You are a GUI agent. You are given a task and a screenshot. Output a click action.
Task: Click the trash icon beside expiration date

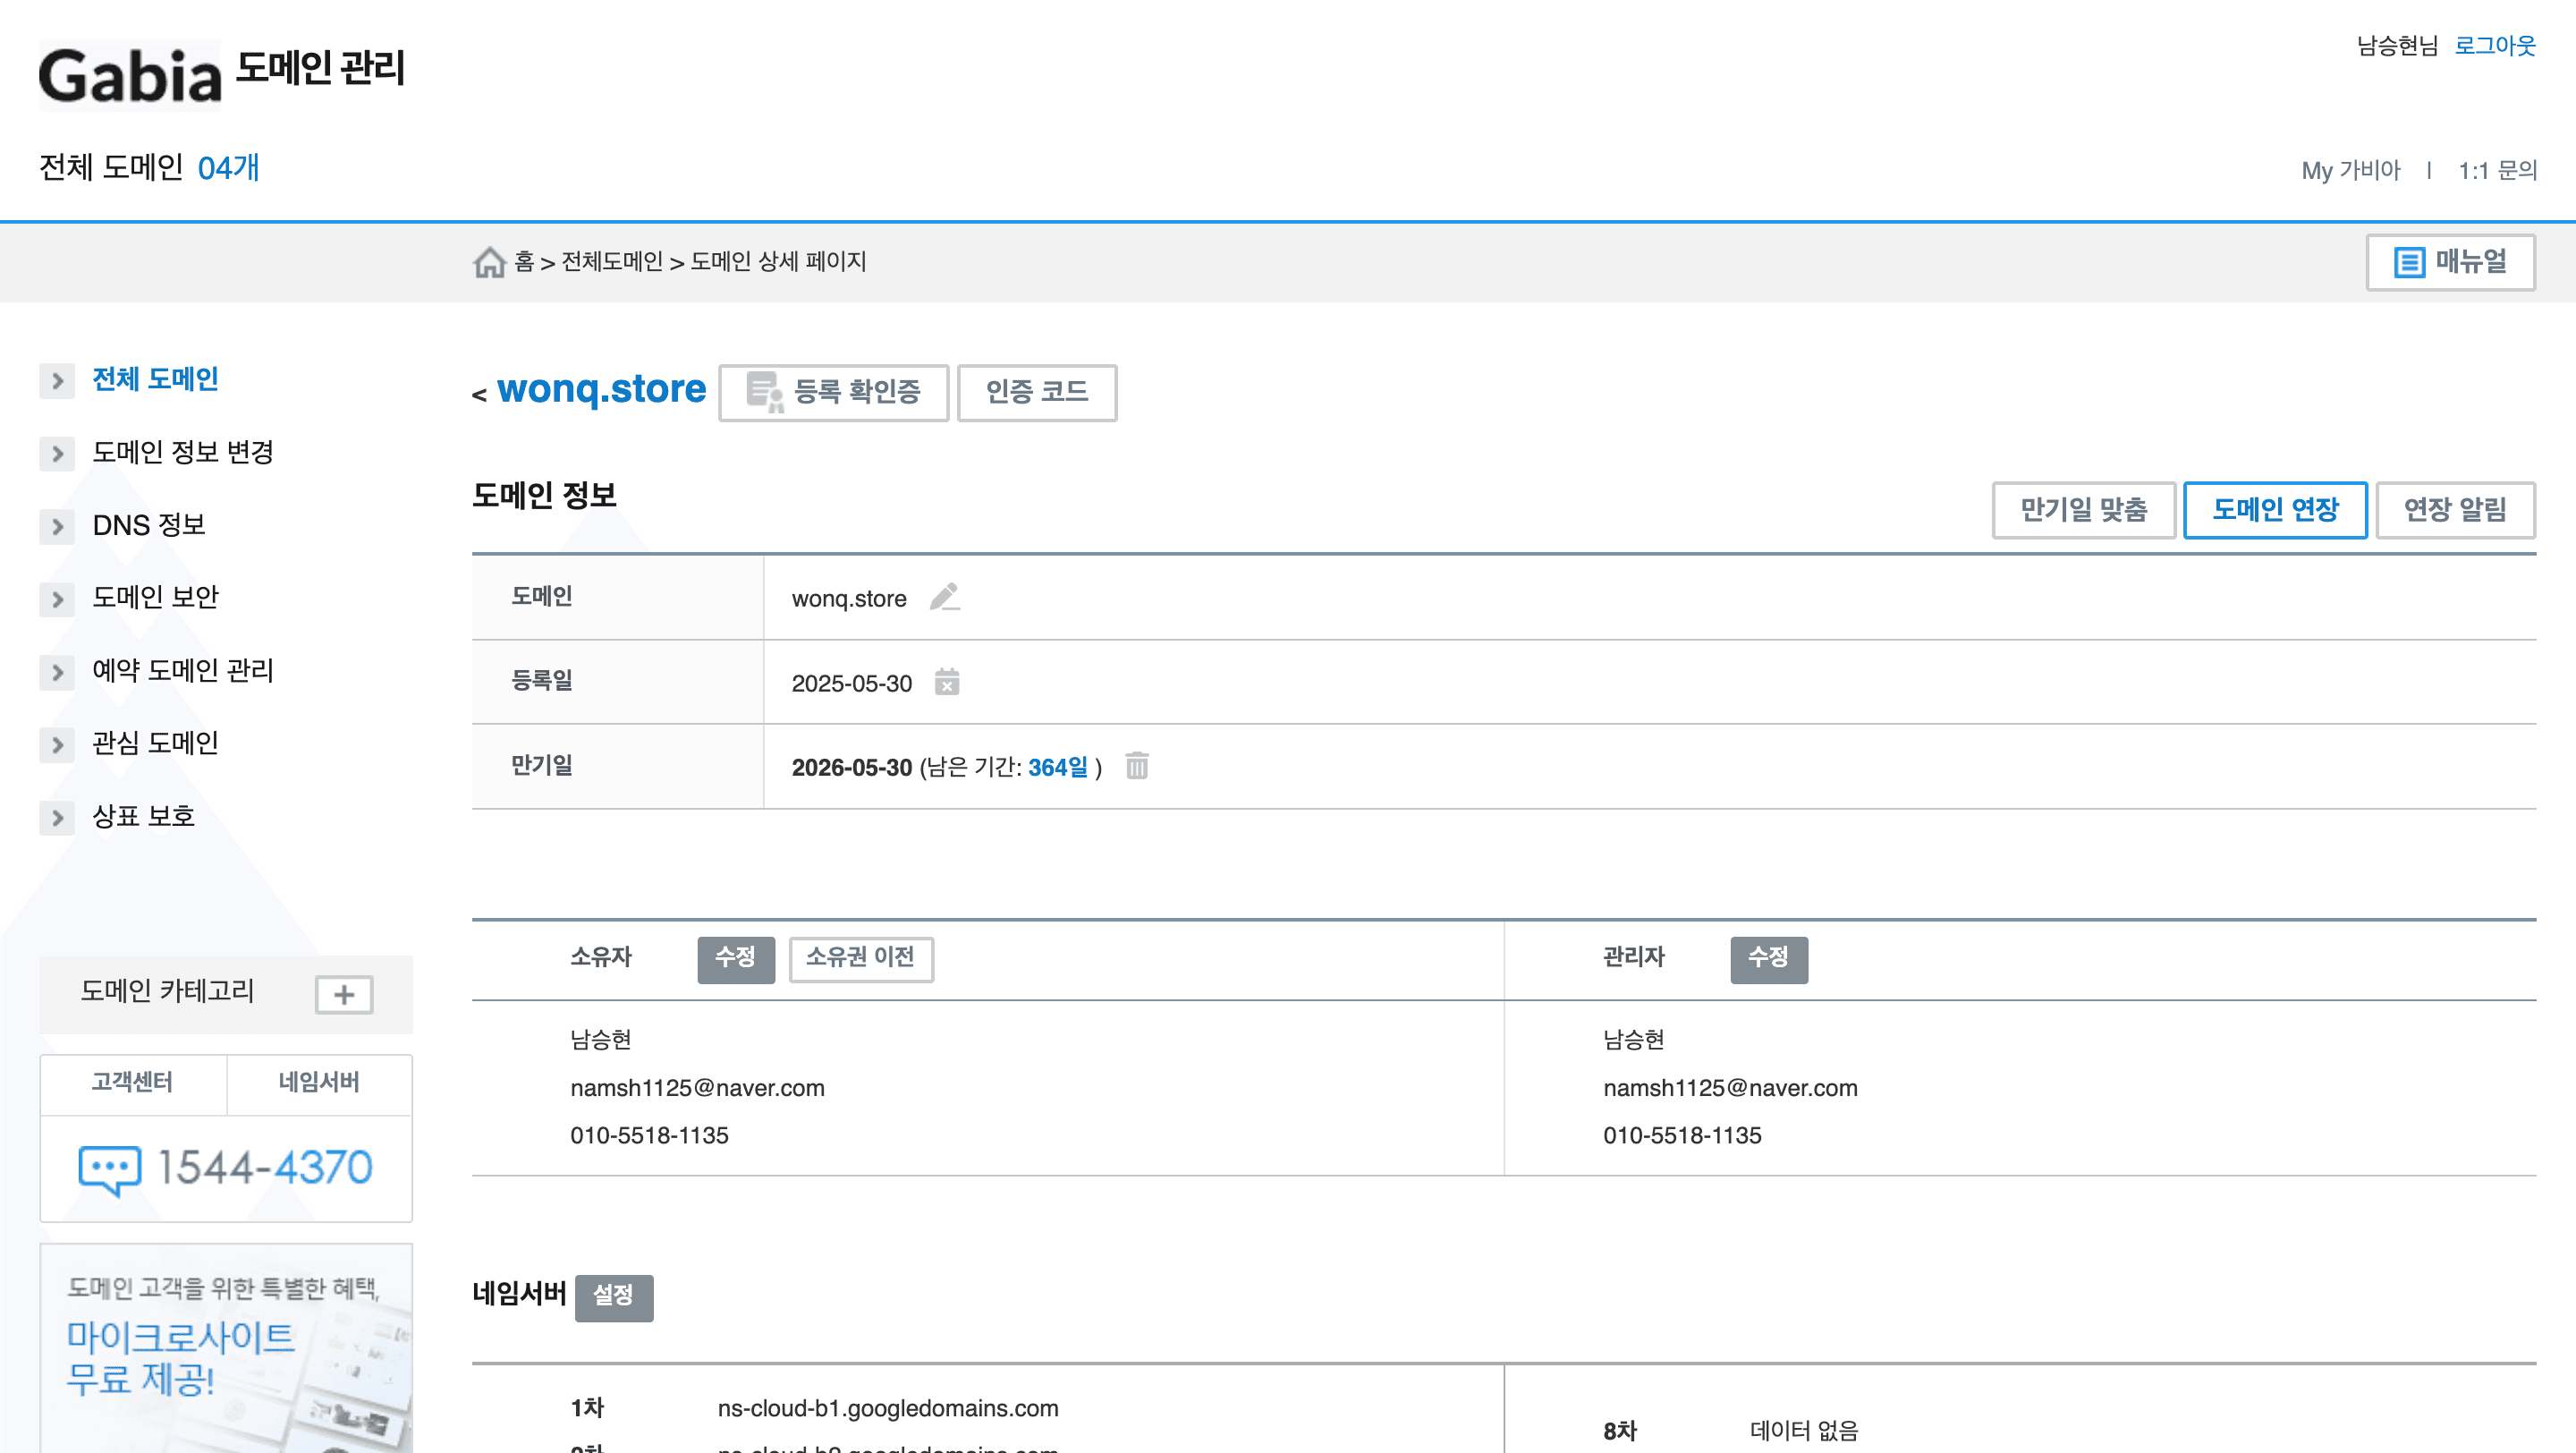pos(1137,766)
